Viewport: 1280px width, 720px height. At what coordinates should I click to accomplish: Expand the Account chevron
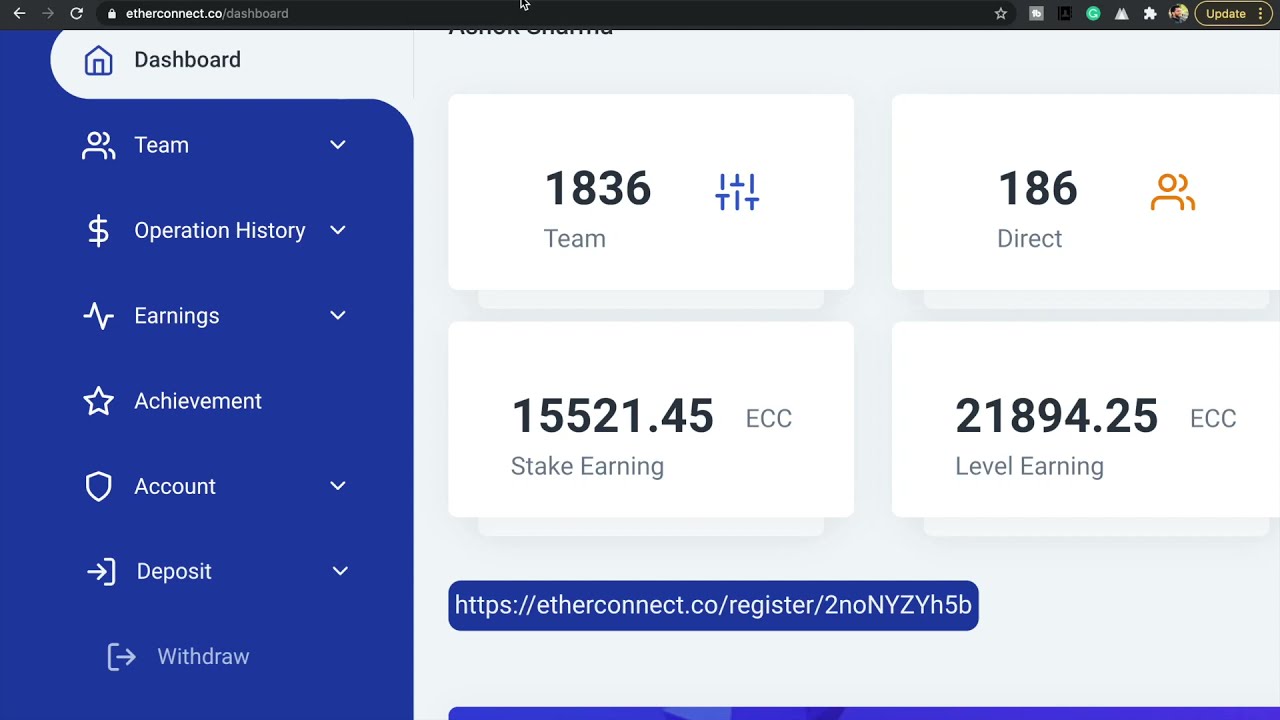[x=338, y=486]
